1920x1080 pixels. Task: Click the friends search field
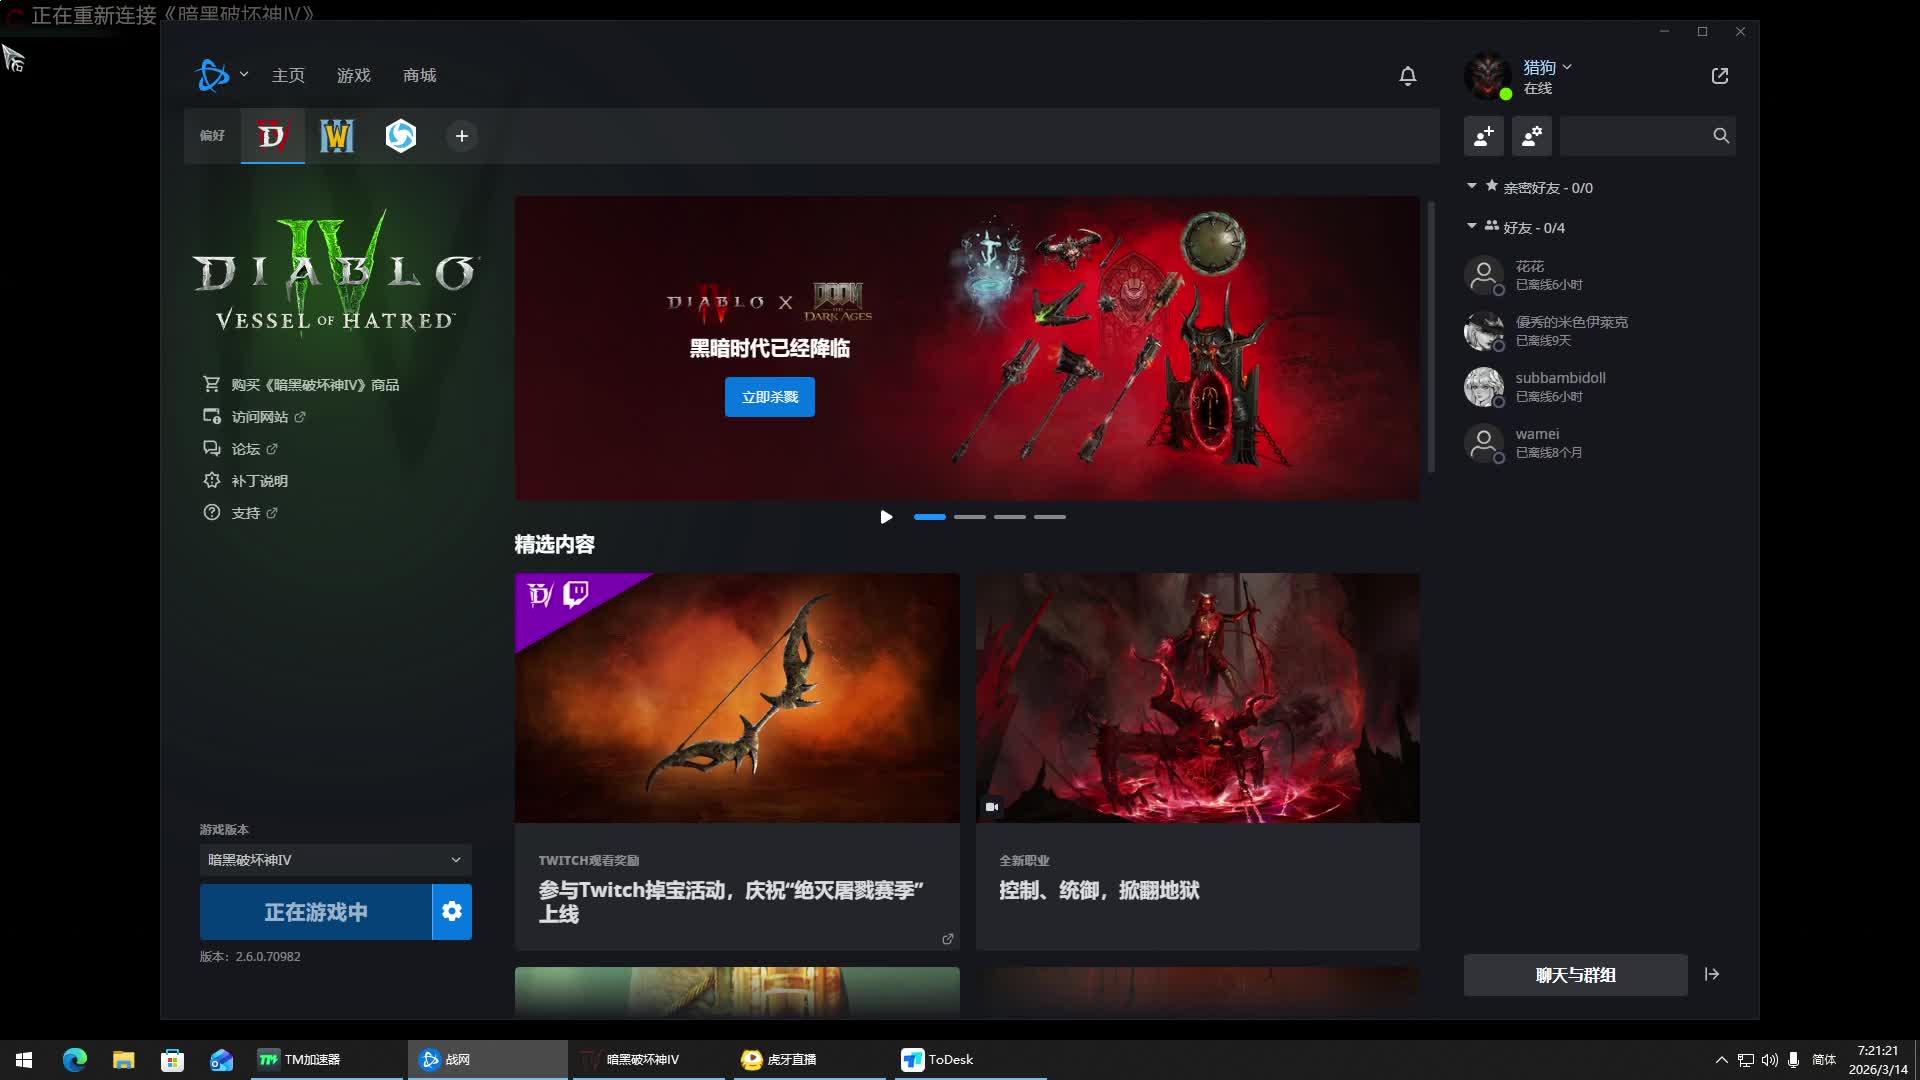(1635, 136)
